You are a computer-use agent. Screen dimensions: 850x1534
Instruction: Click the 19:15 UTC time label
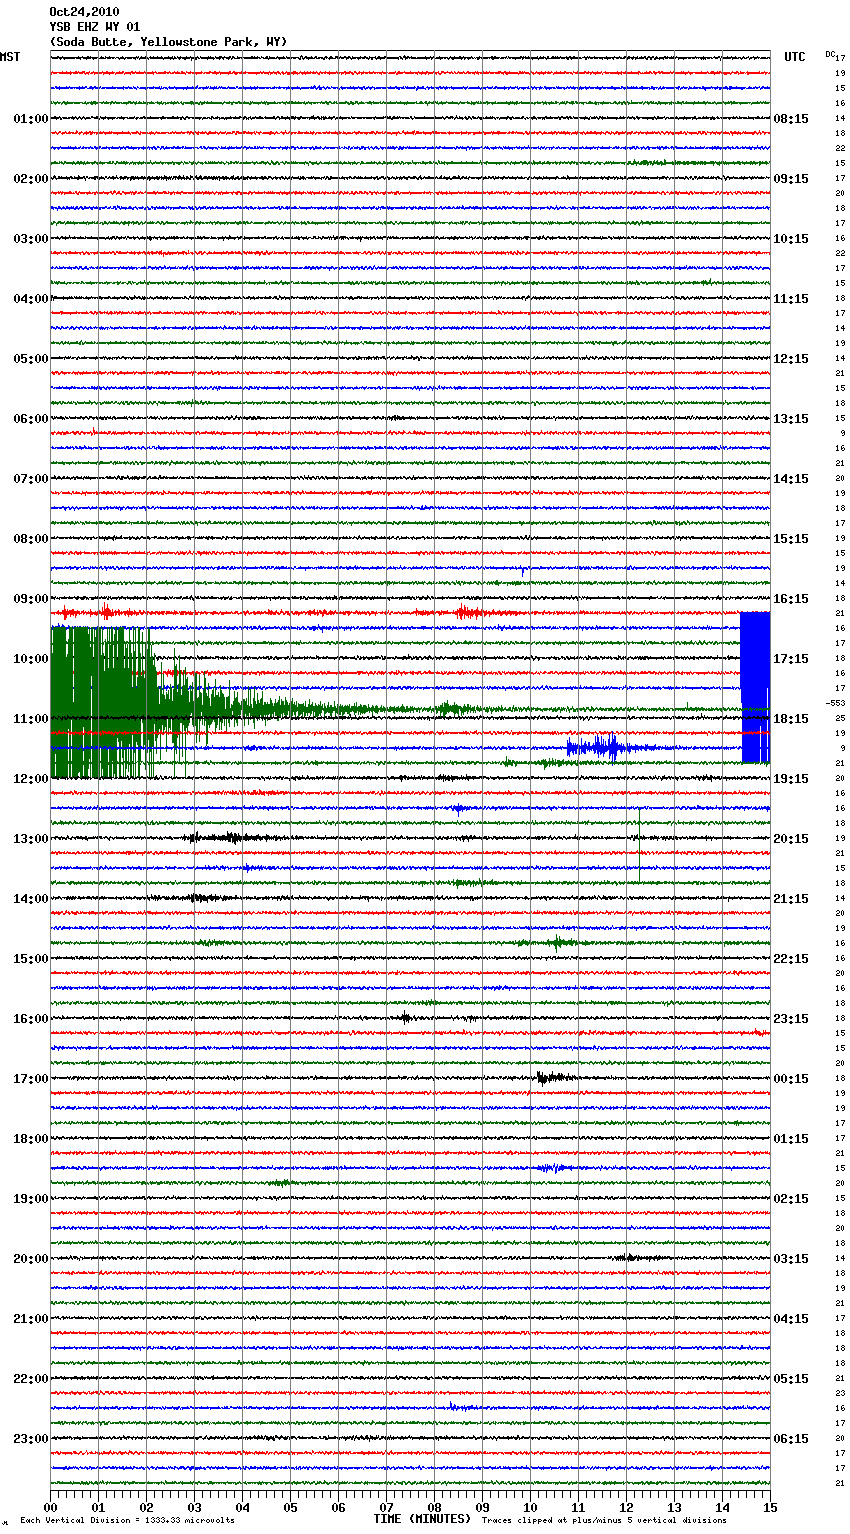791,779
